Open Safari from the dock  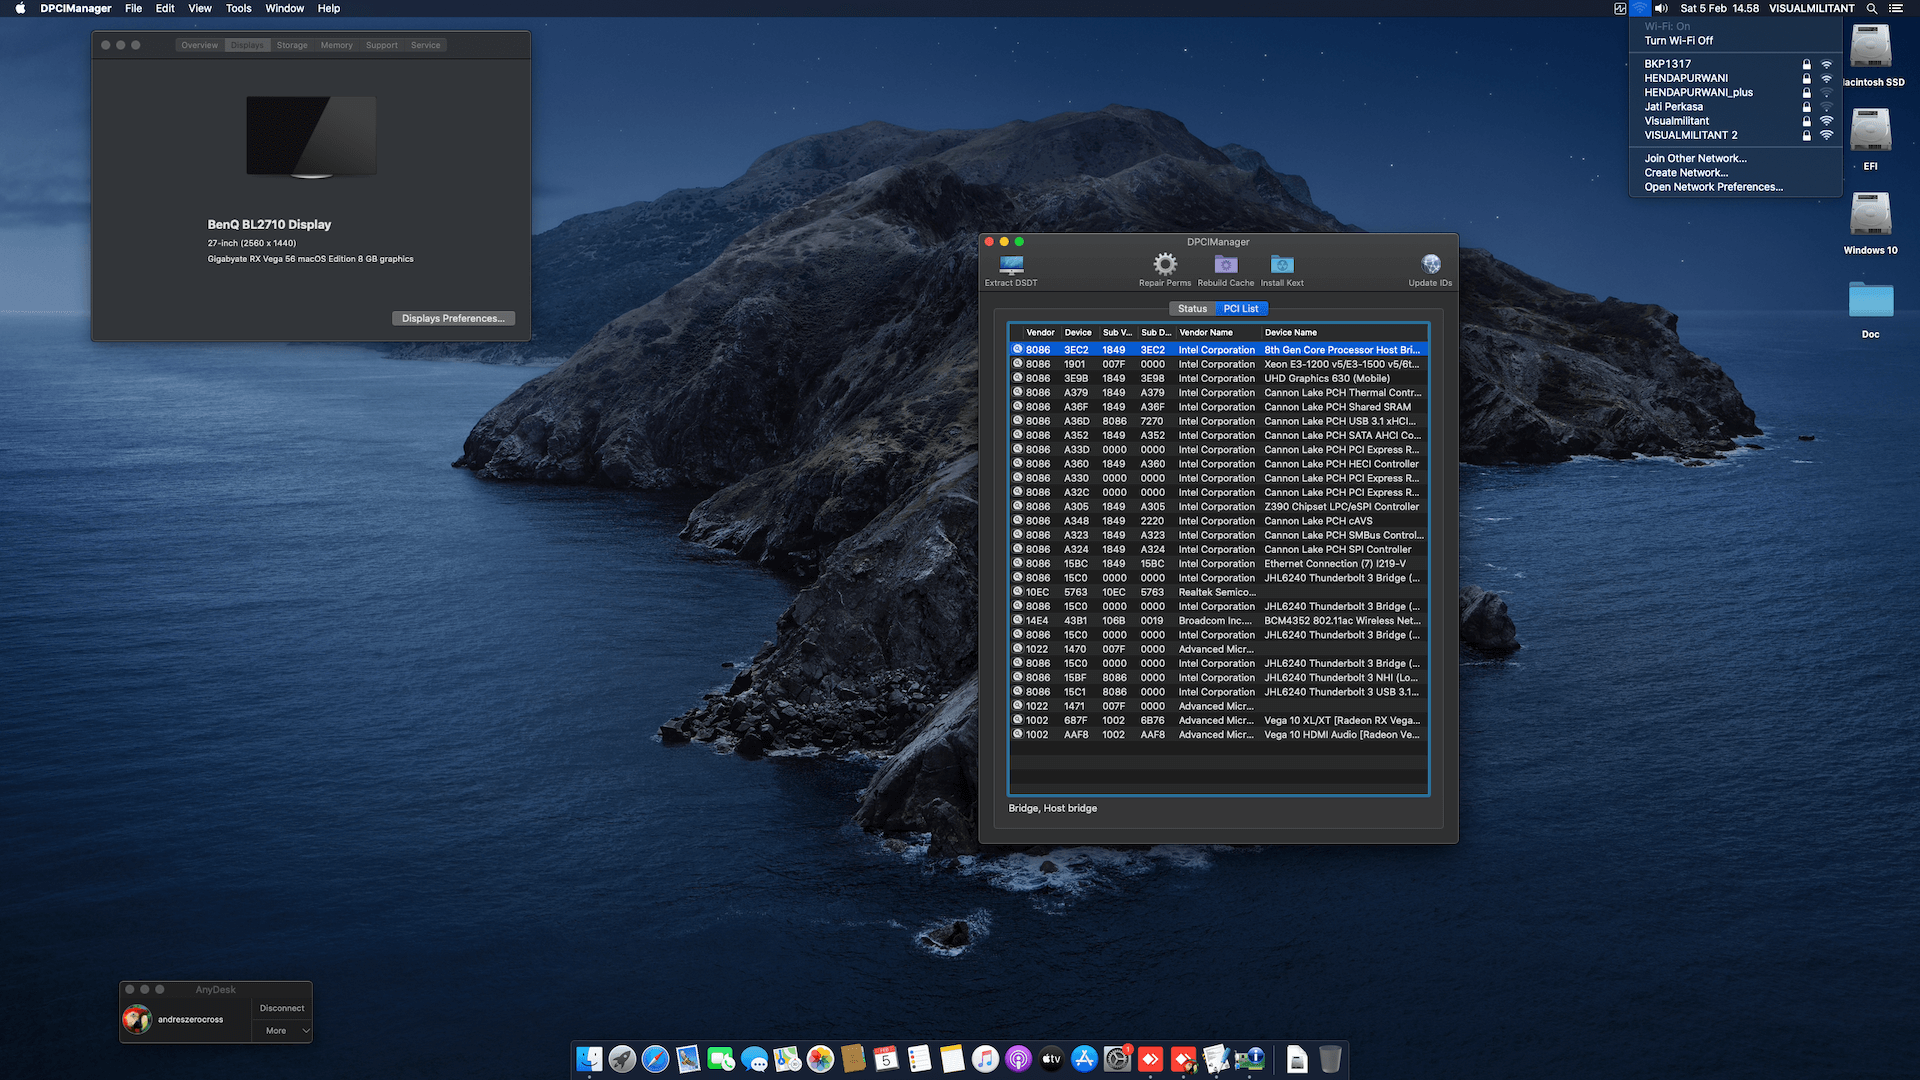[655, 1059]
